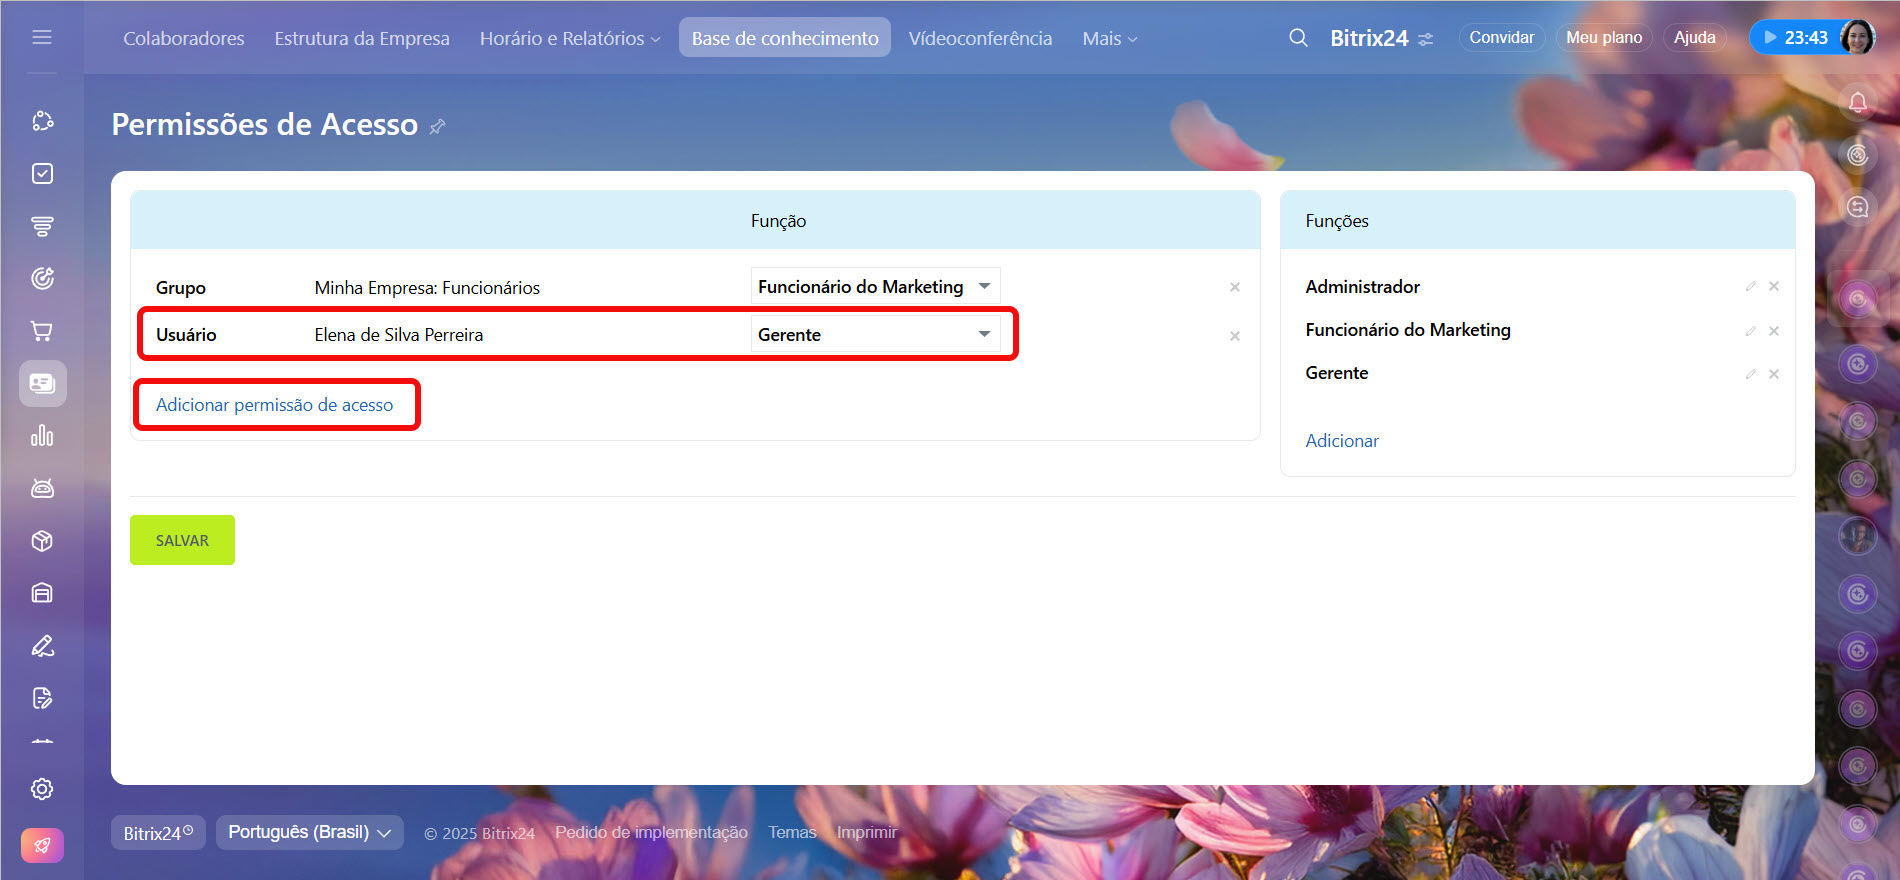Click the Adicionar link under Funções

coord(1341,441)
